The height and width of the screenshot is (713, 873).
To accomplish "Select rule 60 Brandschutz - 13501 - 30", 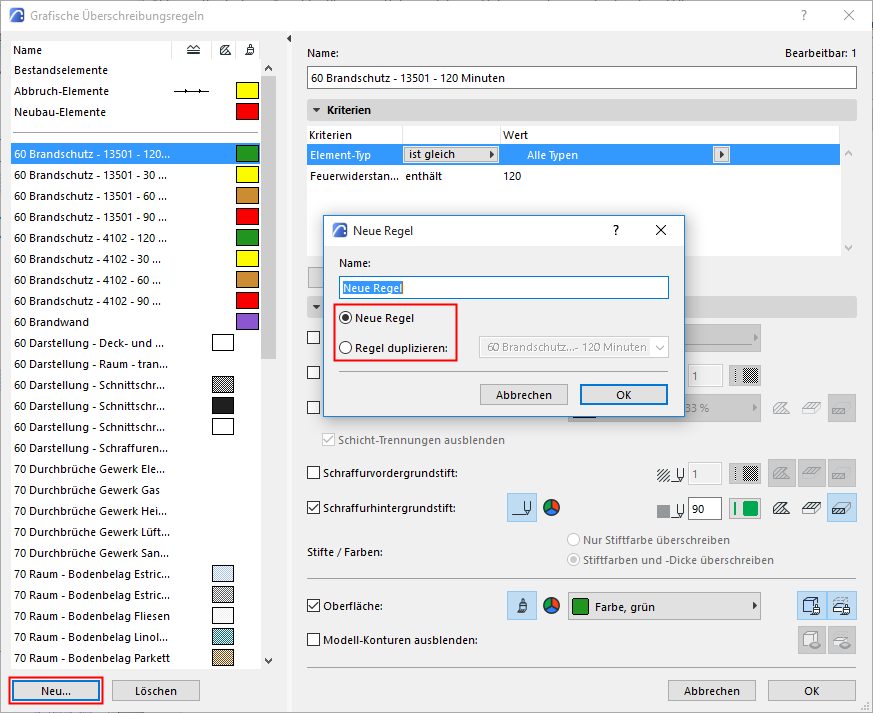I will 135,175.
